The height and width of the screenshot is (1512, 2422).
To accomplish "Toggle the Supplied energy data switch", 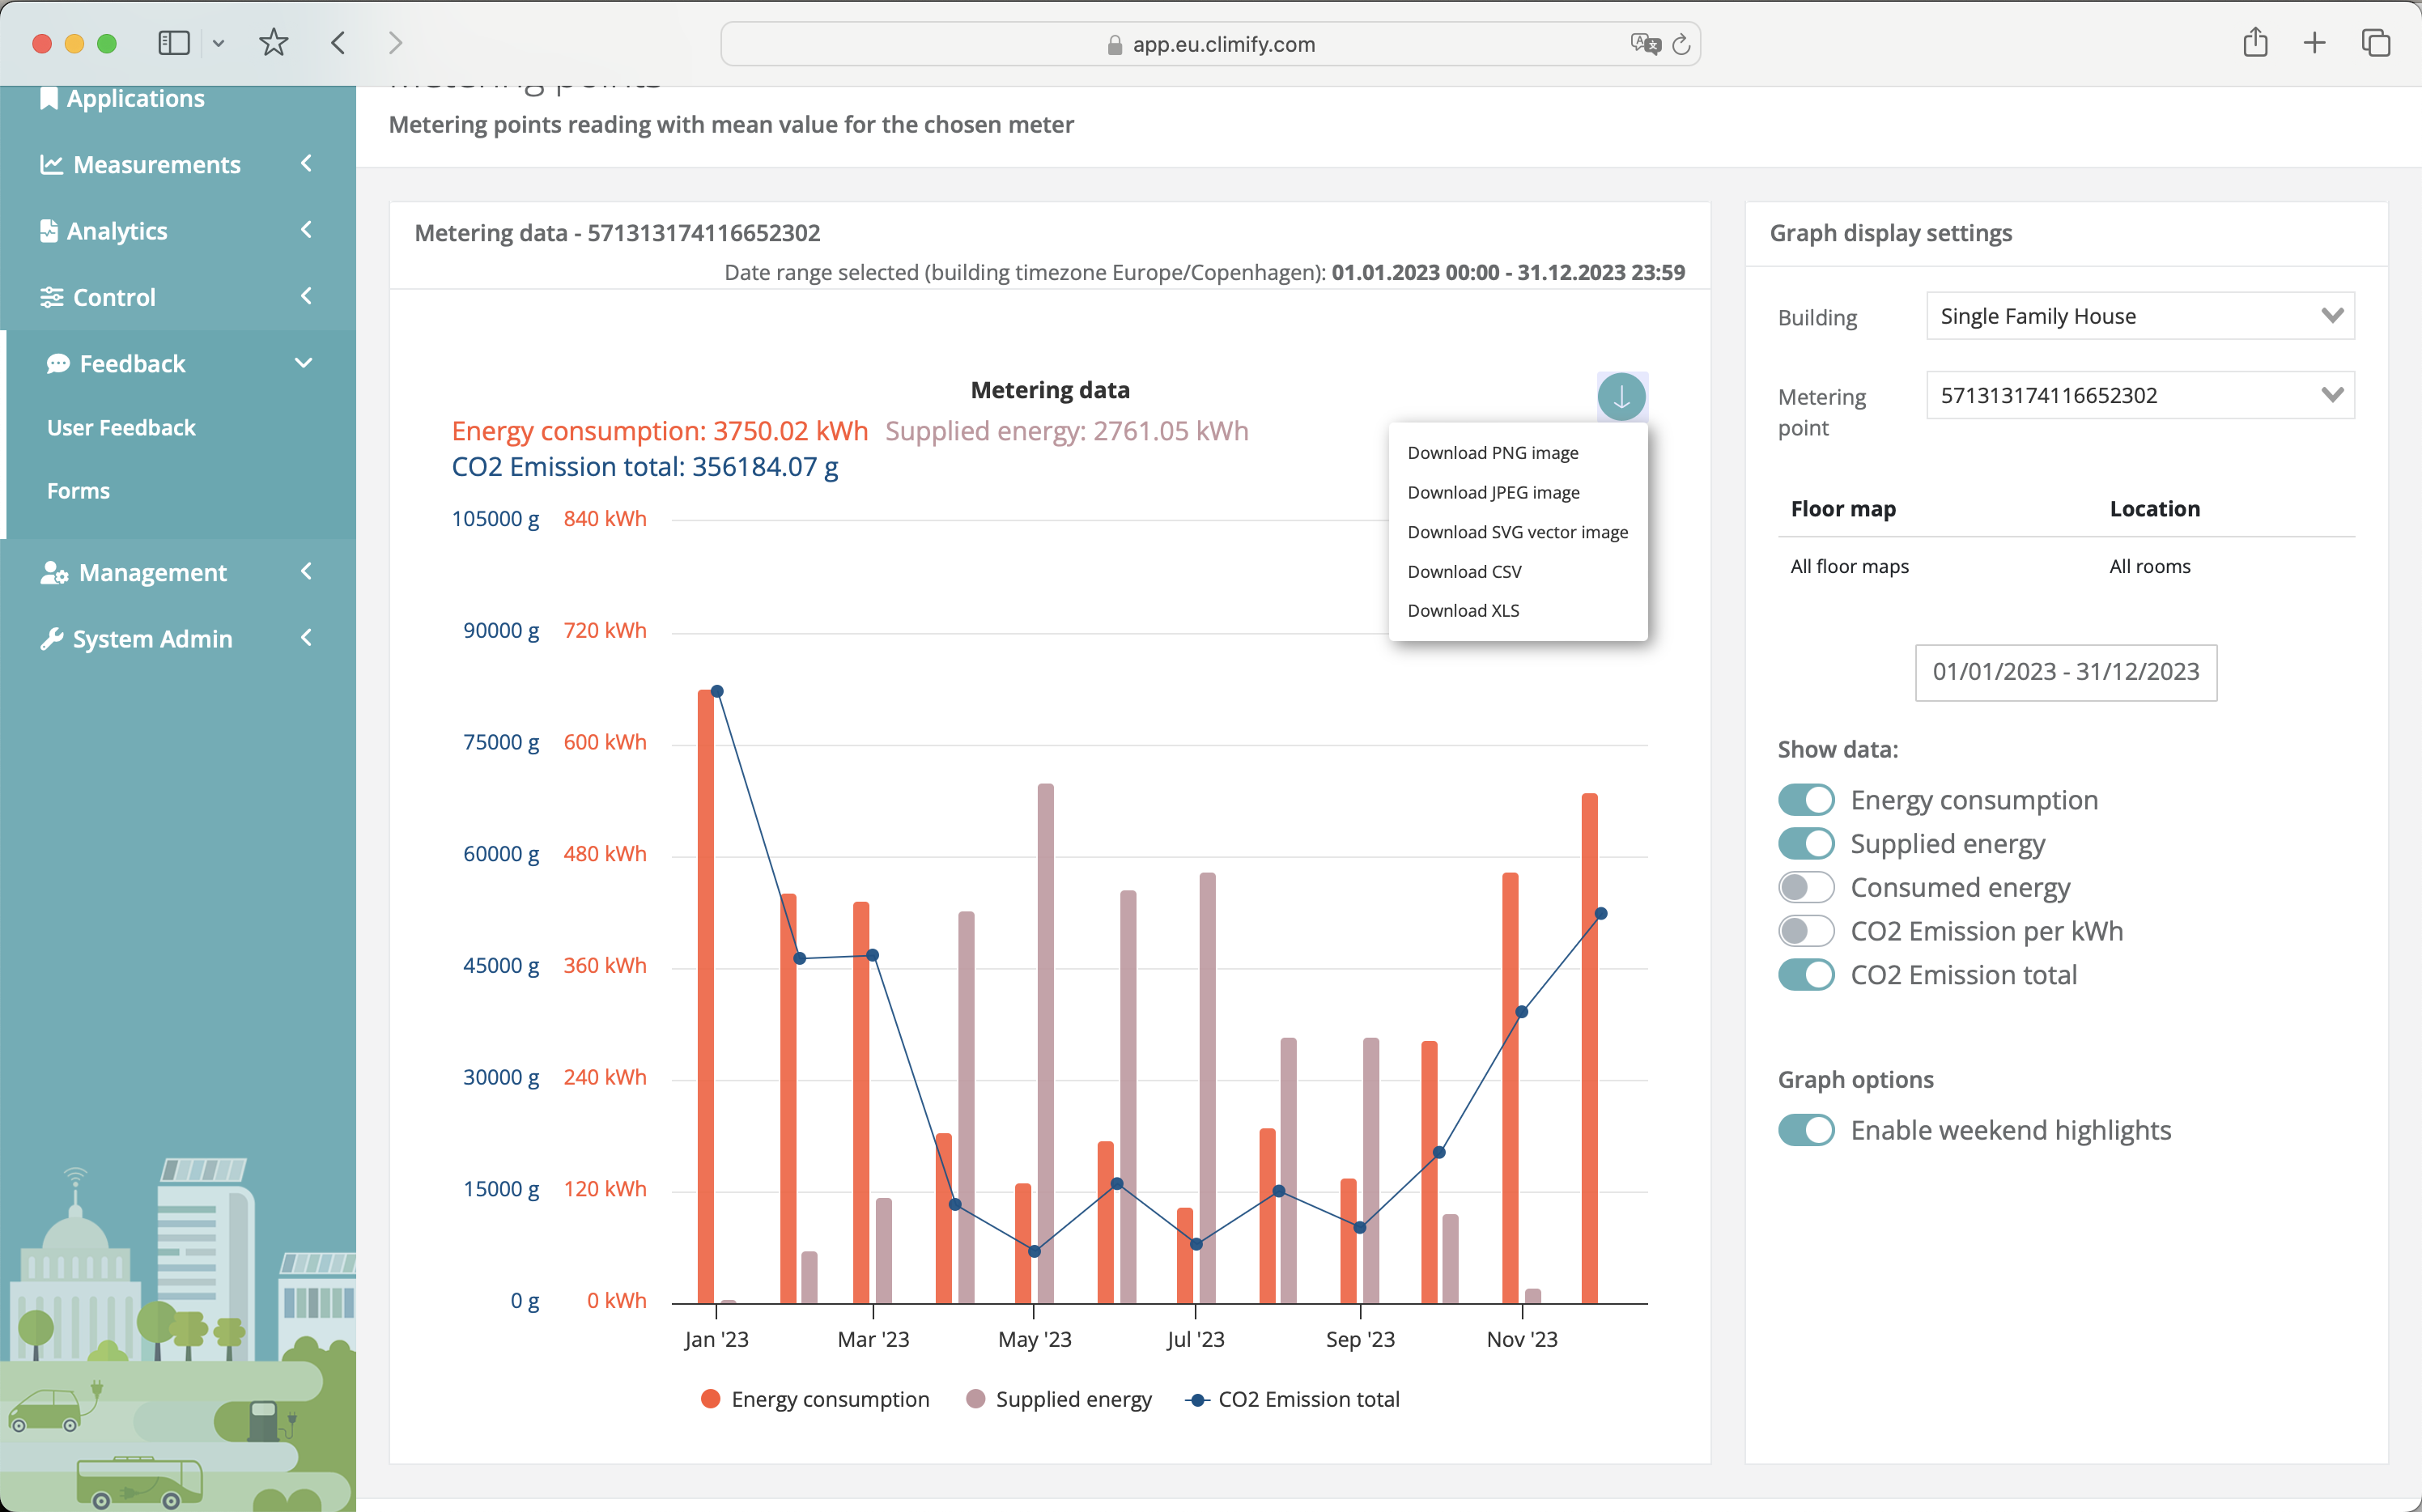I will 1806,843.
